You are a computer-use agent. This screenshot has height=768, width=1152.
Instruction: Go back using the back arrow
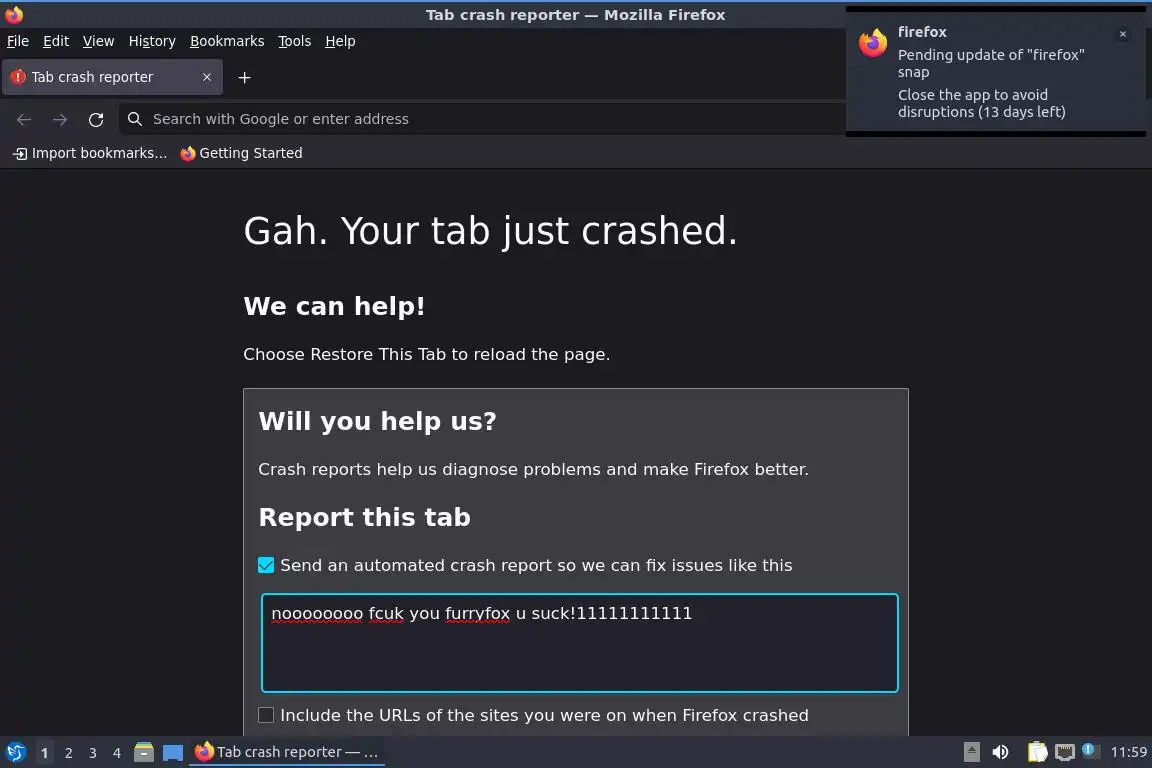pos(24,119)
